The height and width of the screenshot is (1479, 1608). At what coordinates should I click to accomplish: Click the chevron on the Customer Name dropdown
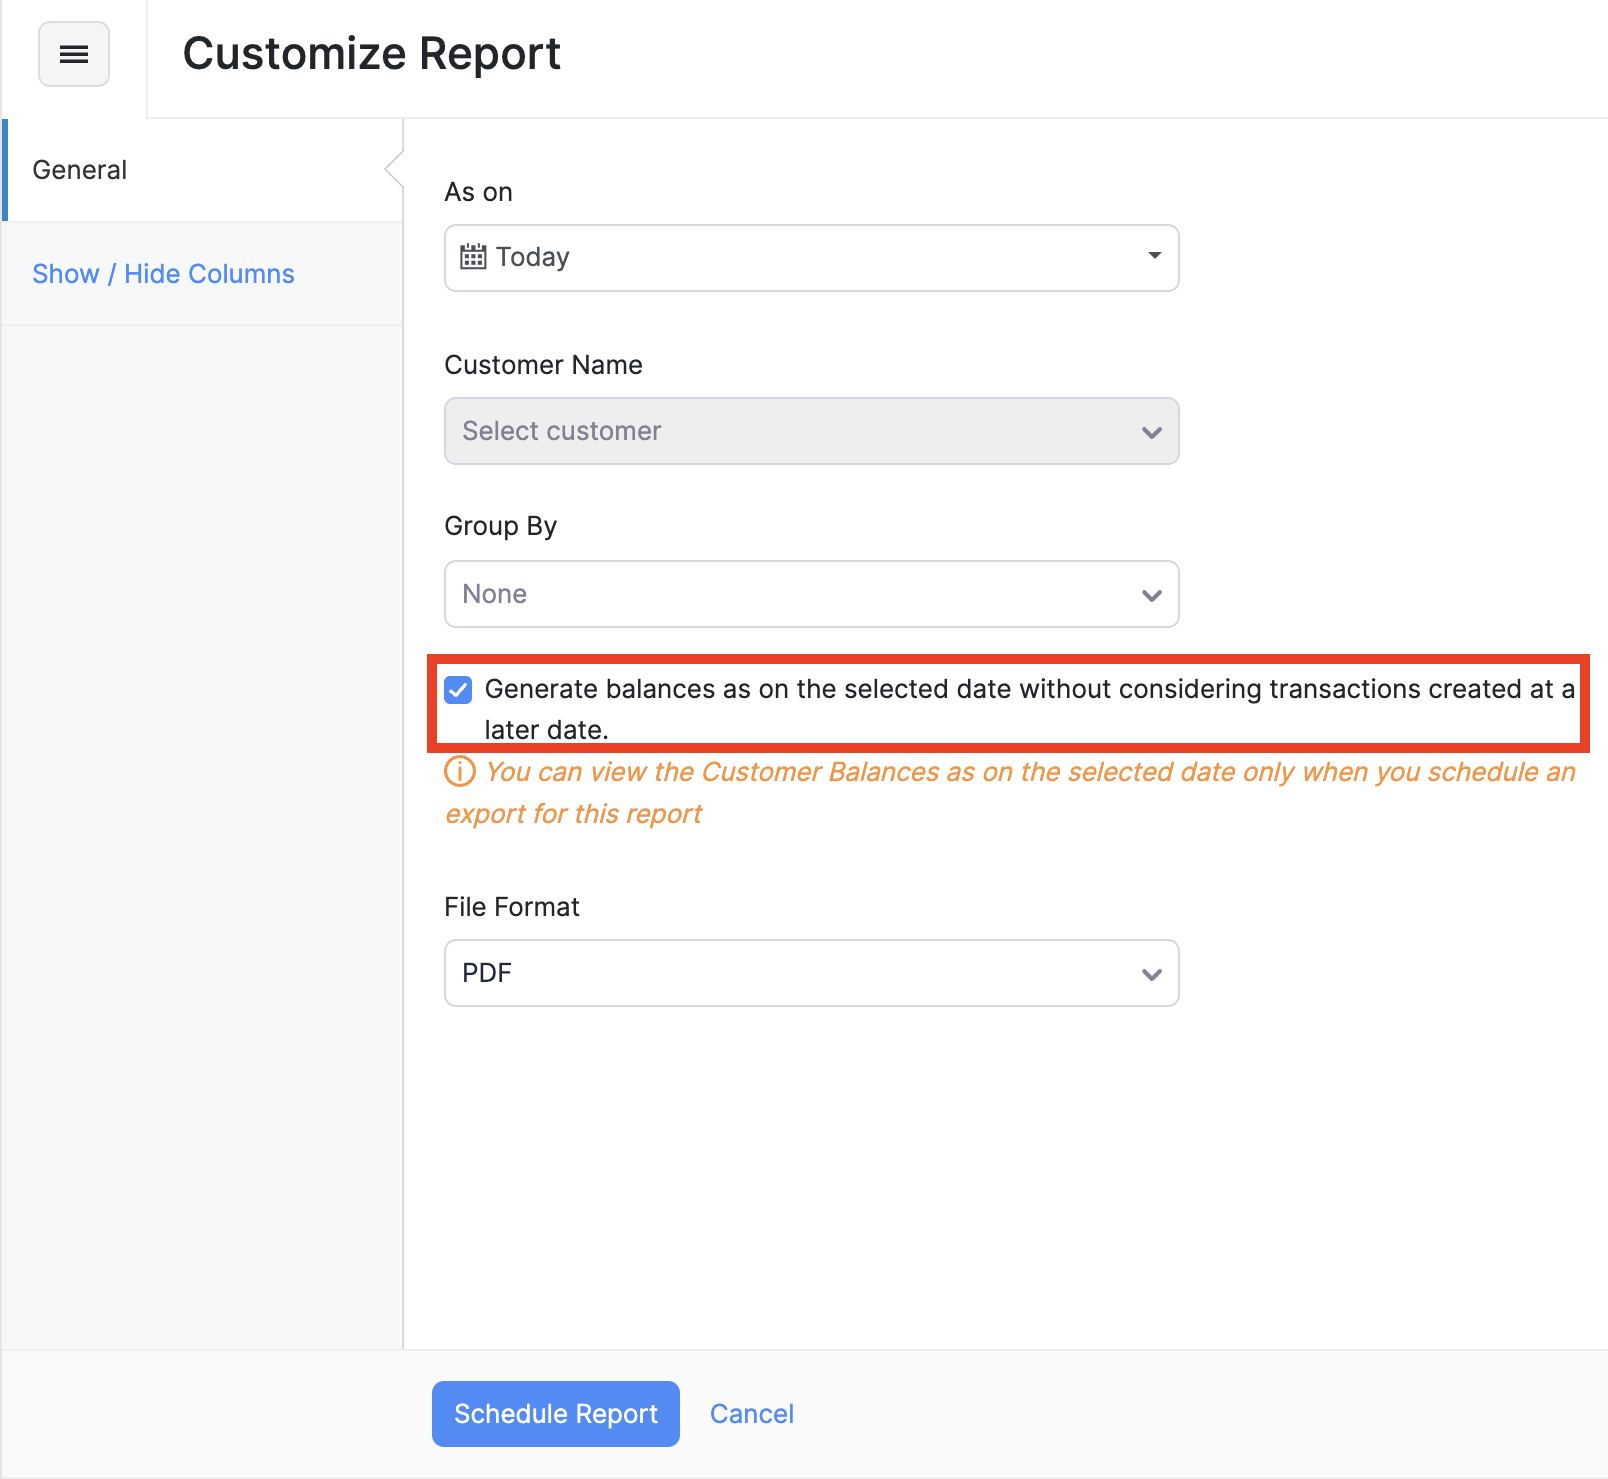tap(1151, 431)
